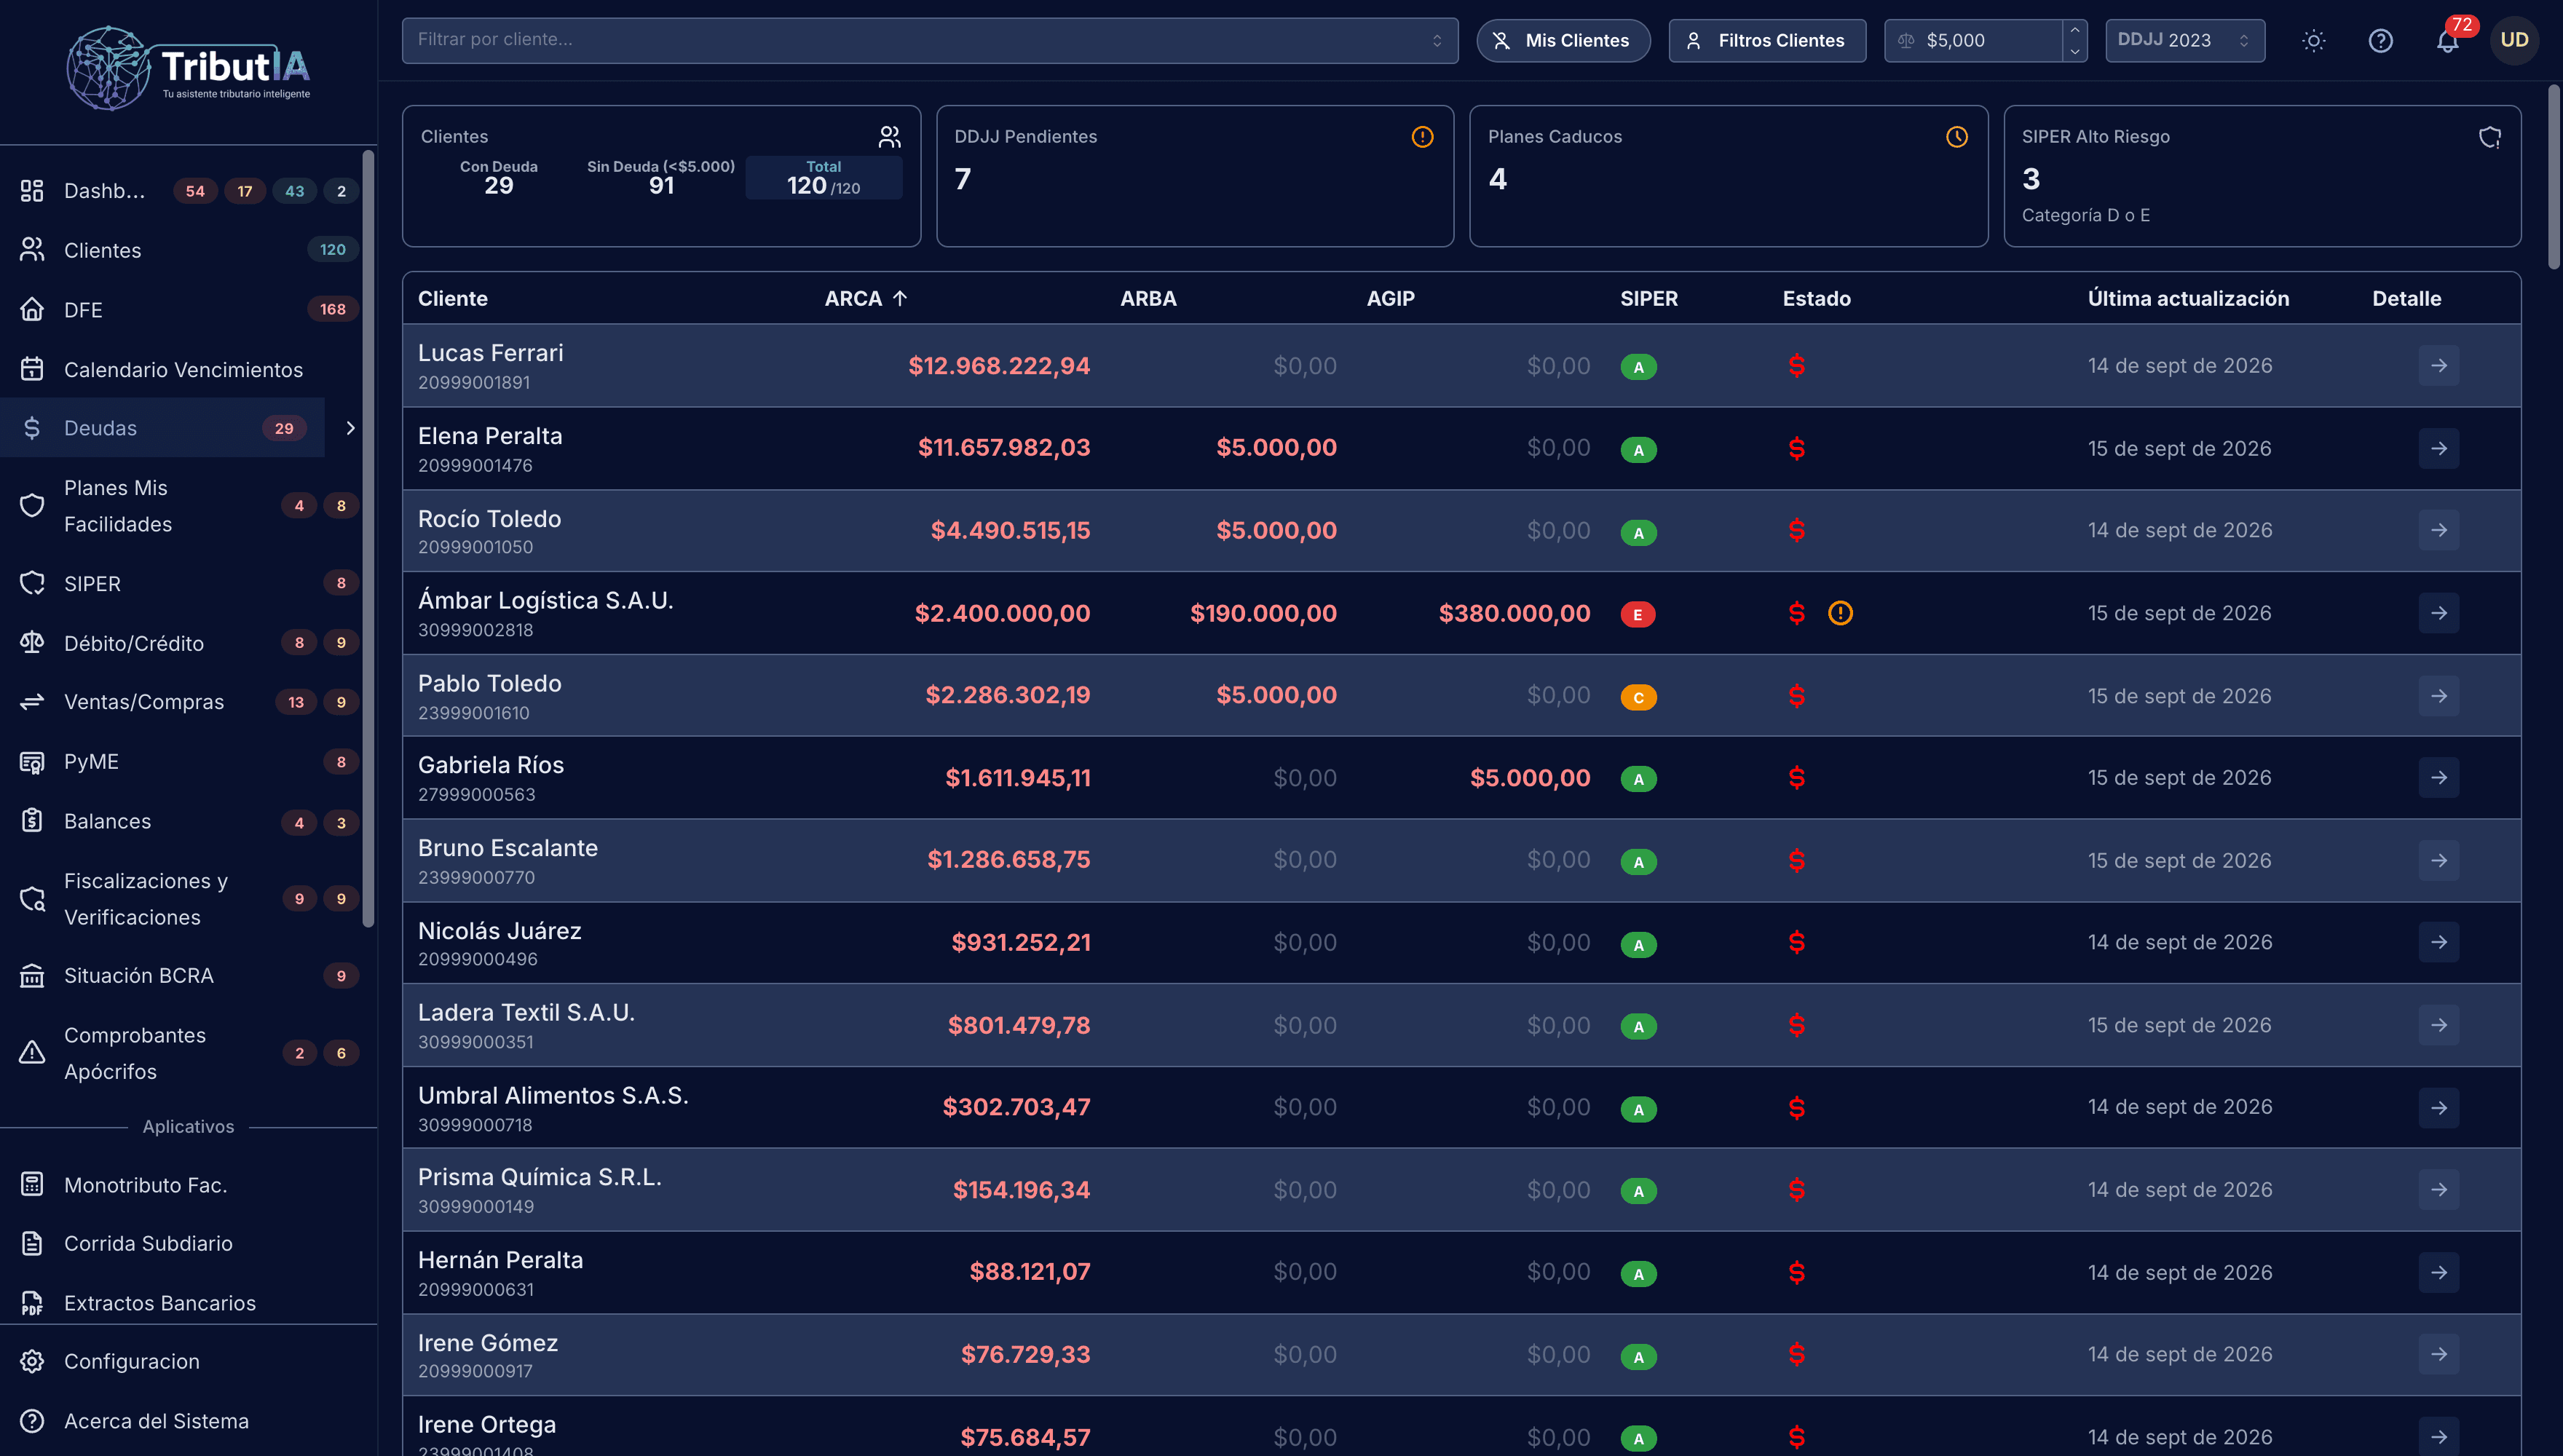Open detail arrow for Hernán Peralta
The image size is (2563, 1456).
point(2439,1273)
